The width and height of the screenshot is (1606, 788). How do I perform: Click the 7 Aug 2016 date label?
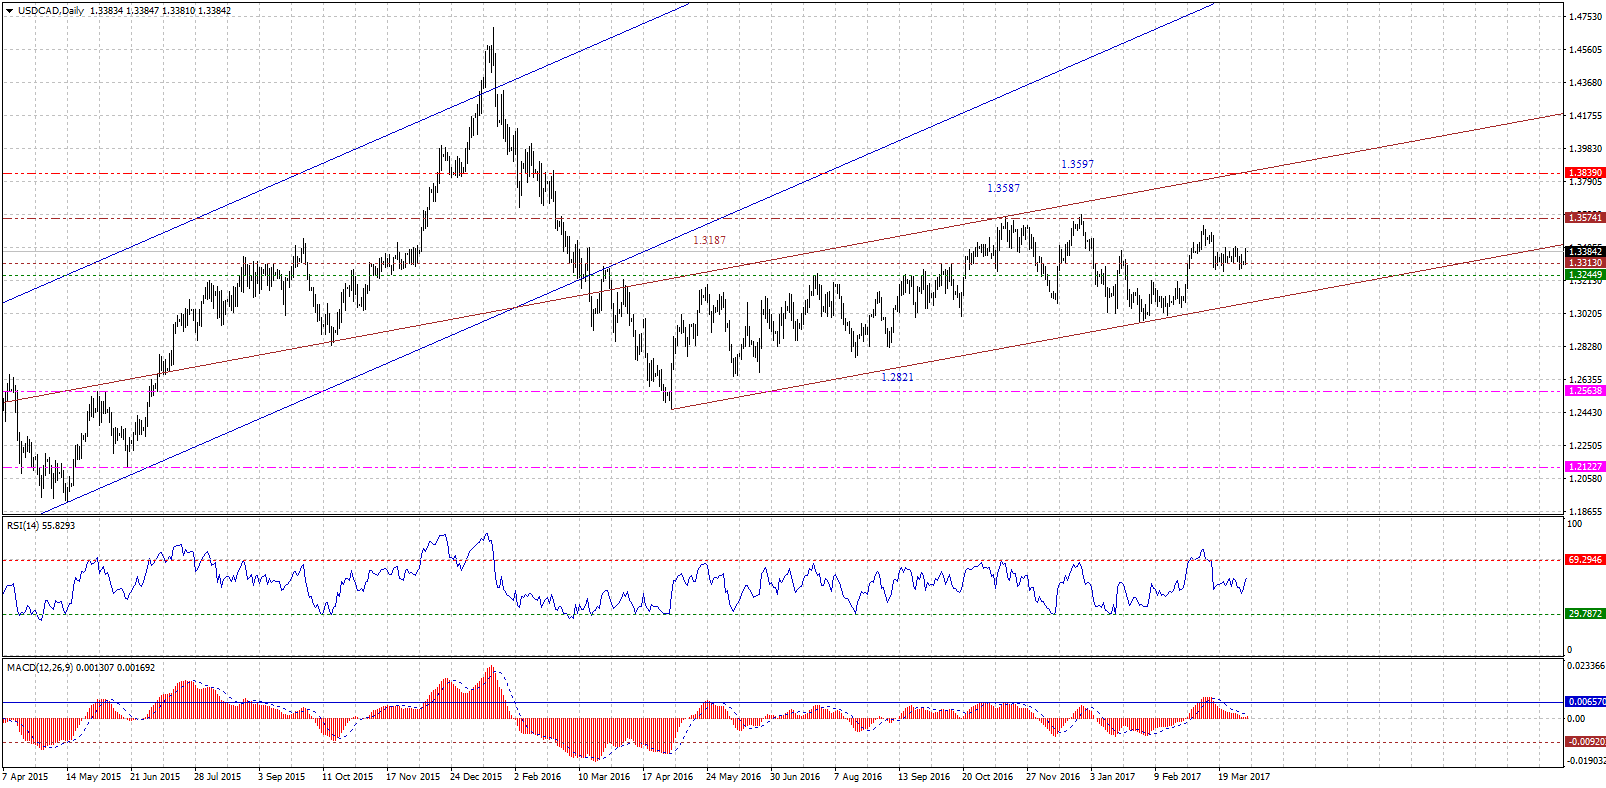(858, 776)
